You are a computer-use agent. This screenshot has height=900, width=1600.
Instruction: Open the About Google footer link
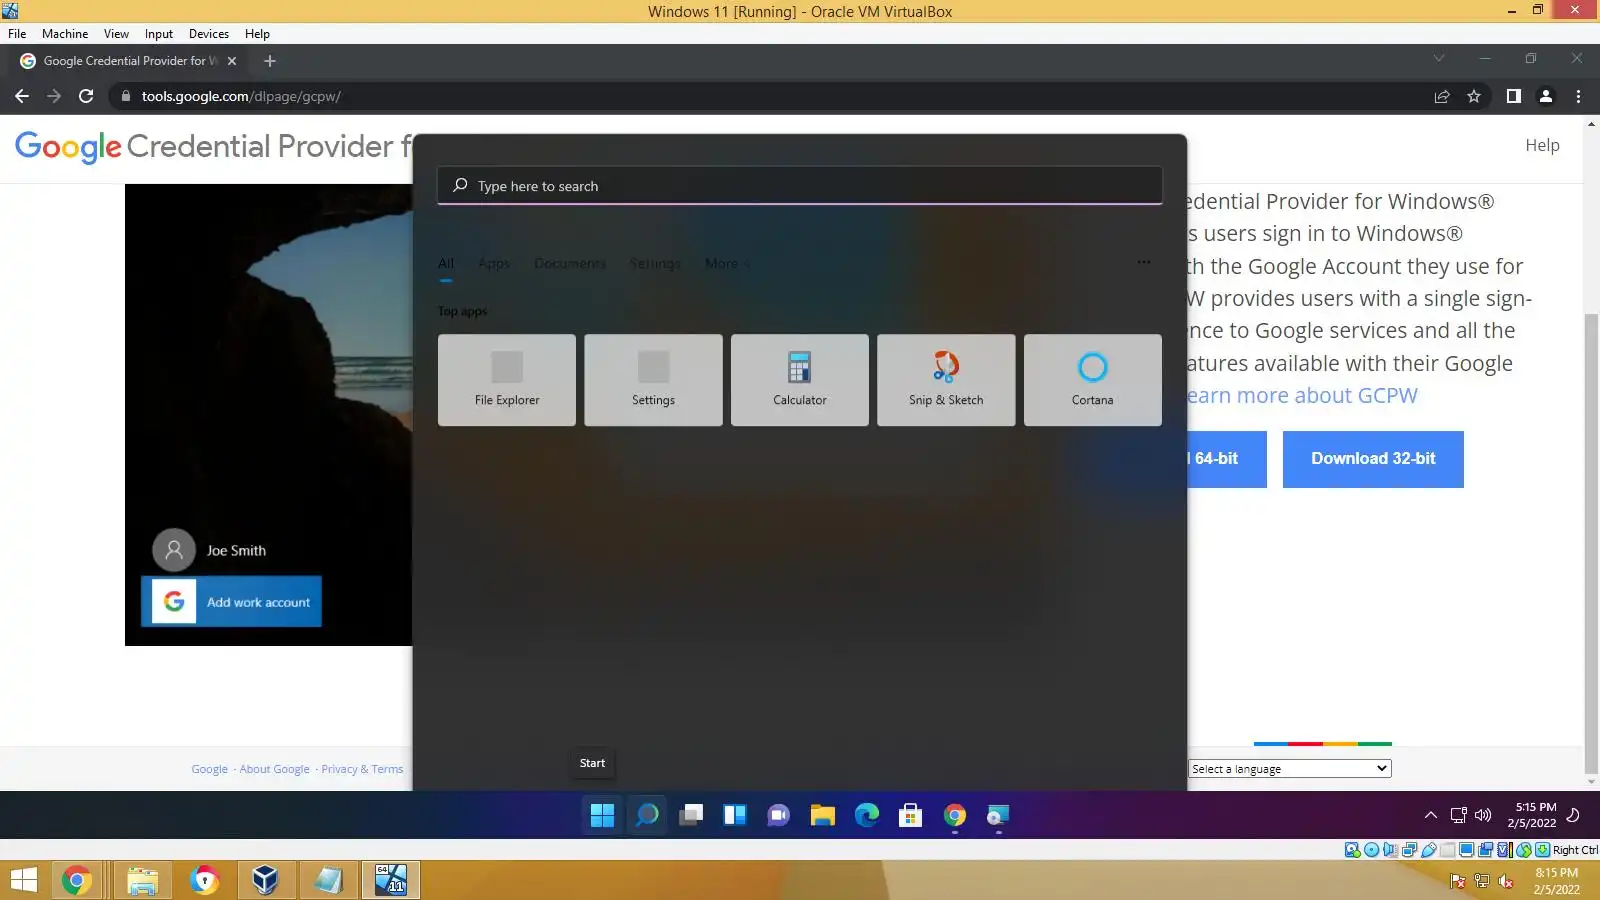coord(274,769)
